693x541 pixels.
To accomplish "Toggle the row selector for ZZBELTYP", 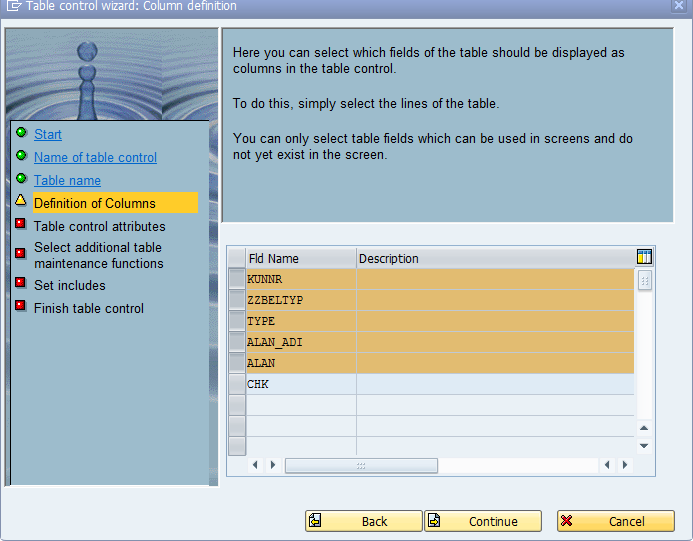I will [237, 300].
